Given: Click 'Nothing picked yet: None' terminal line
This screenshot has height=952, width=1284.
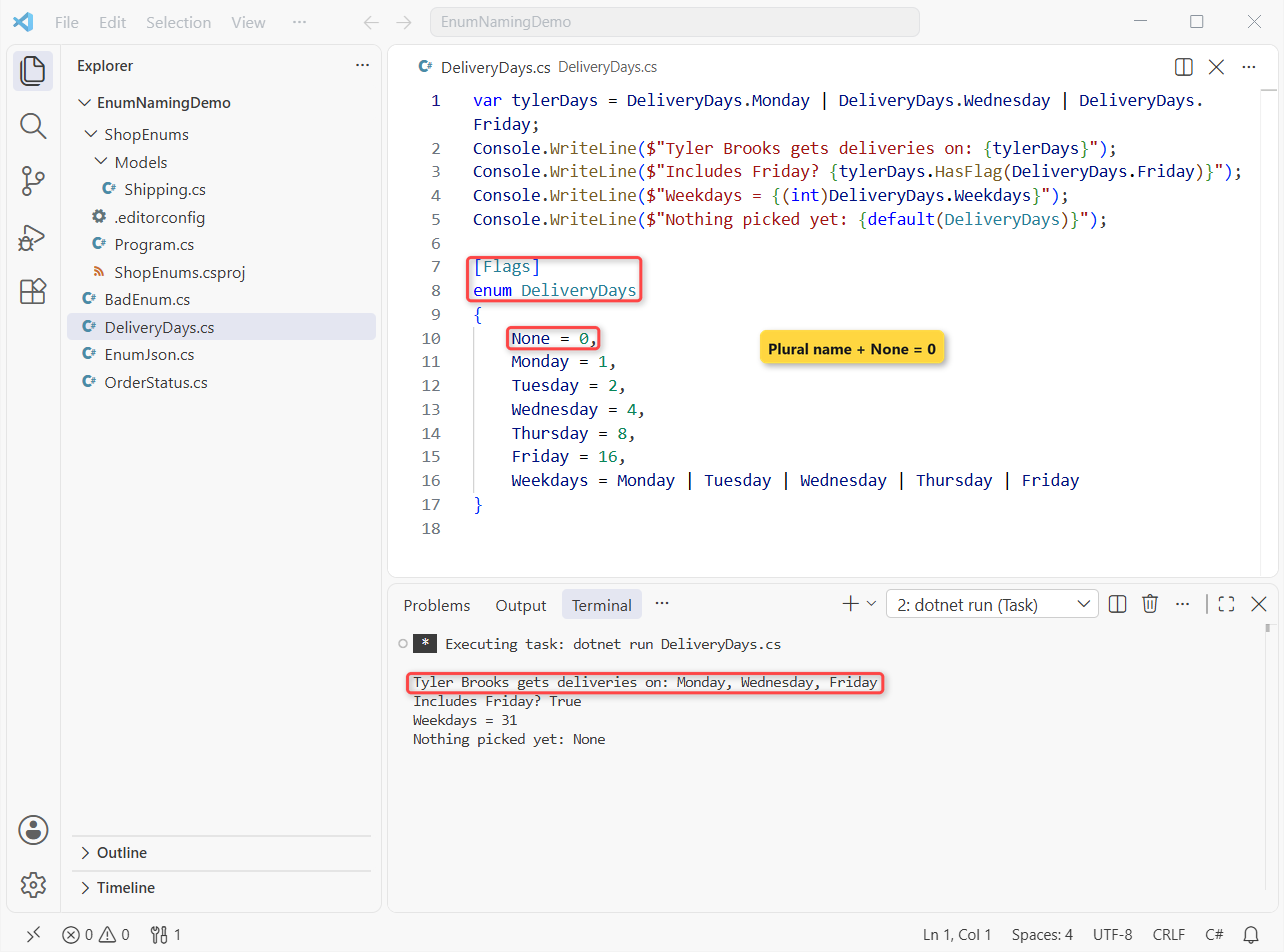Looking at the screenshot, I should pyautogui.click(x=509, y=739).
